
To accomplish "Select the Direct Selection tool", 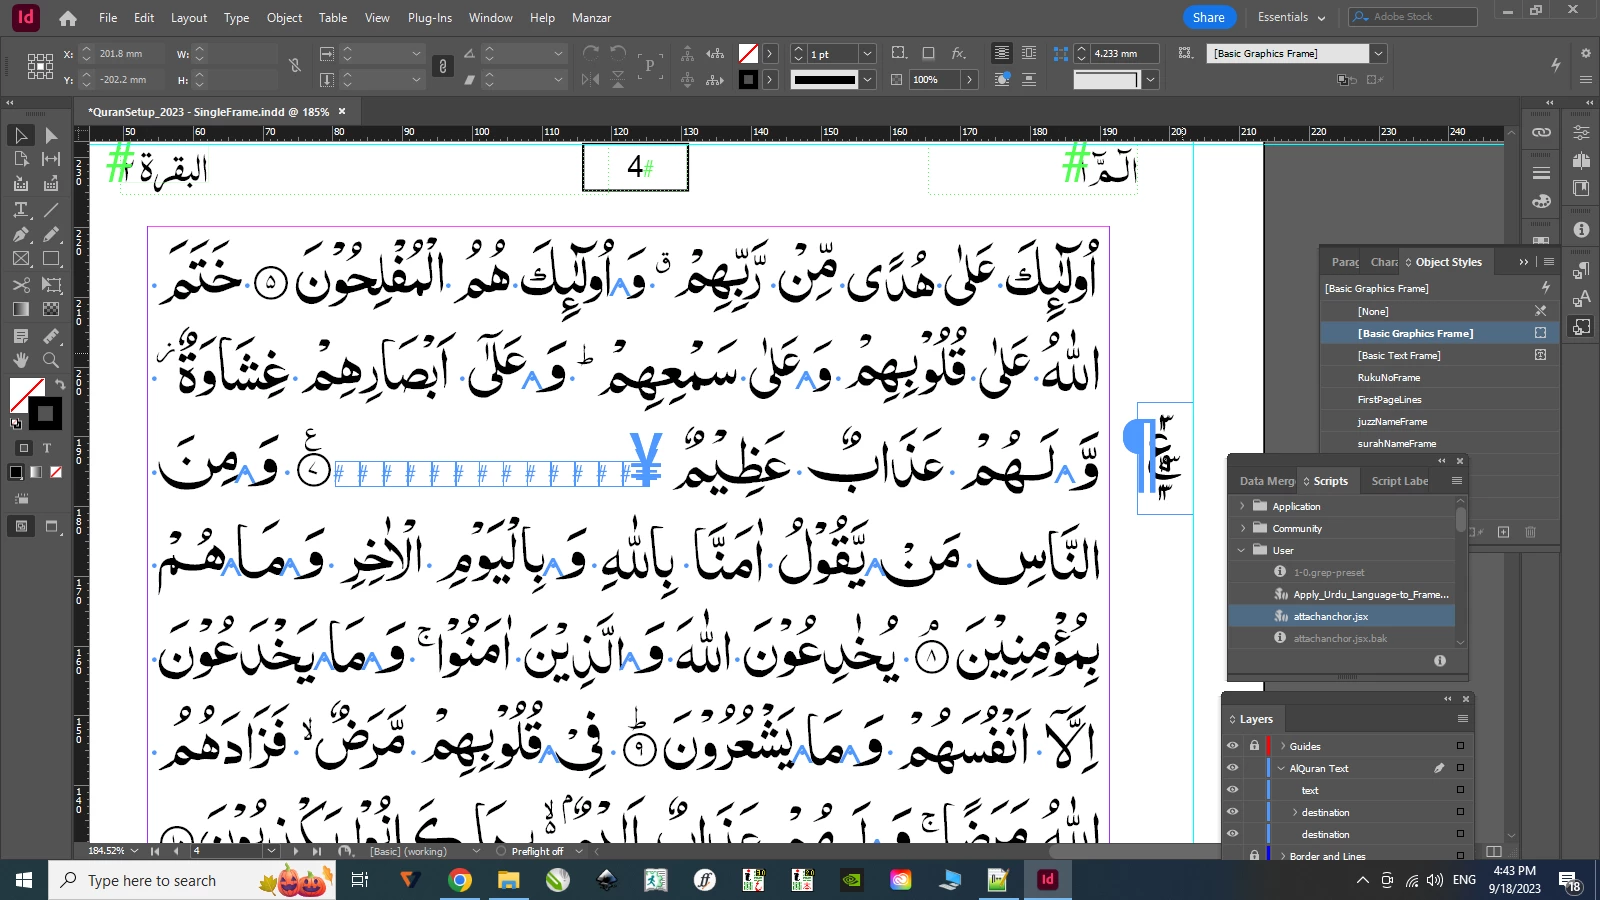I will point(51,135).
